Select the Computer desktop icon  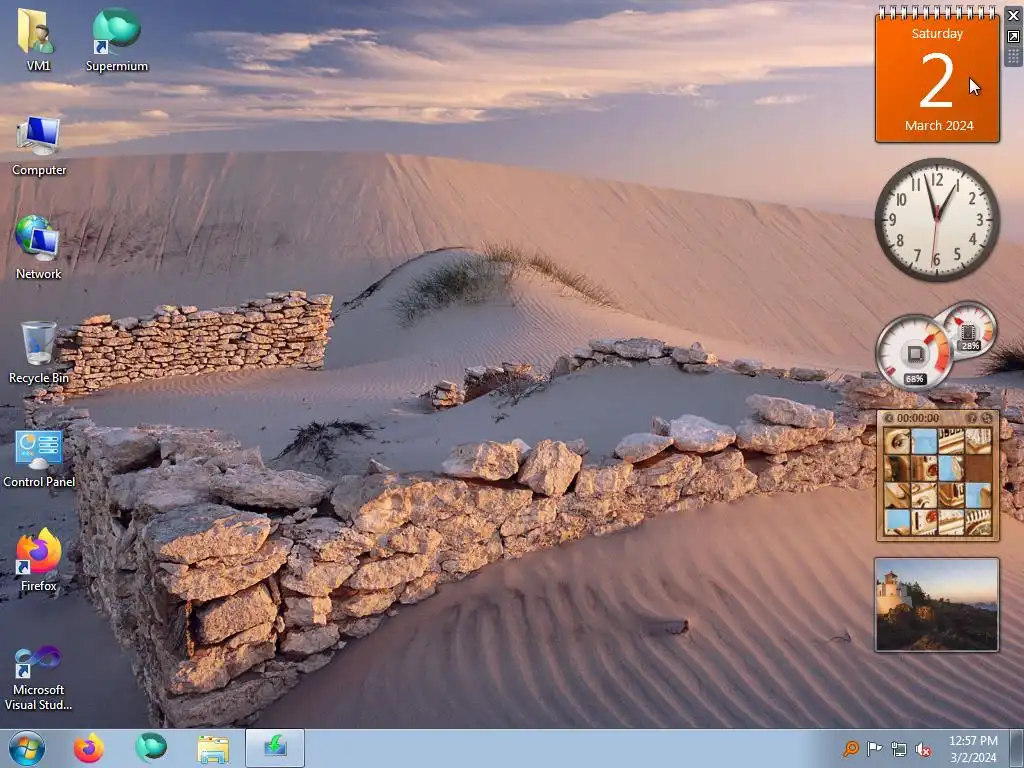(39, 145)
